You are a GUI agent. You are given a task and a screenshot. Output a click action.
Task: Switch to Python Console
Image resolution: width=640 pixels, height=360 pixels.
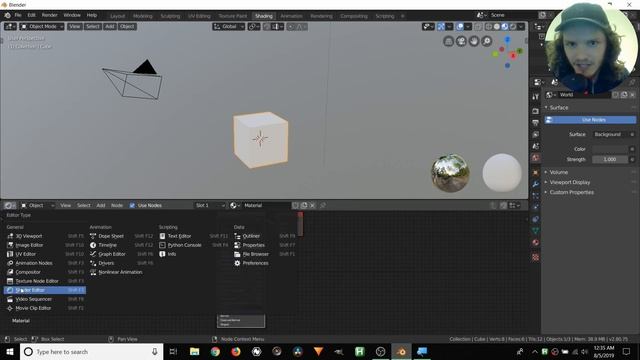point(193,245)
